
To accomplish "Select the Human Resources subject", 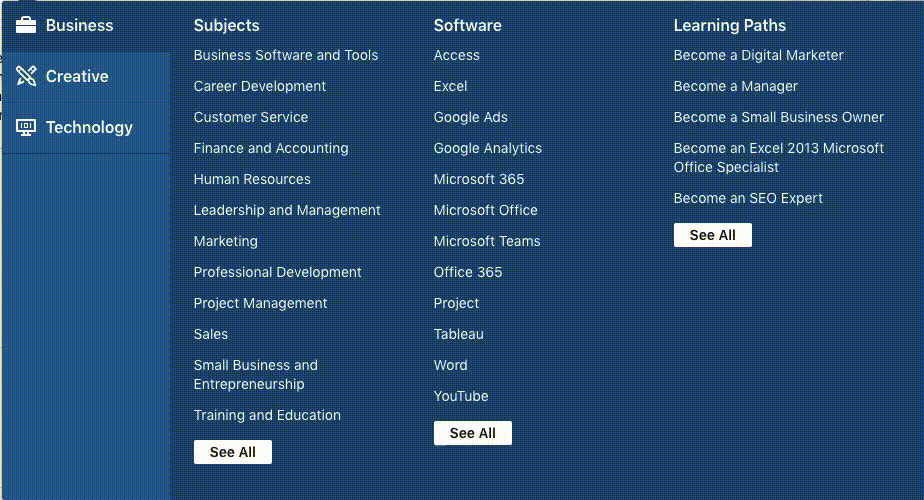I will point(252,179).
